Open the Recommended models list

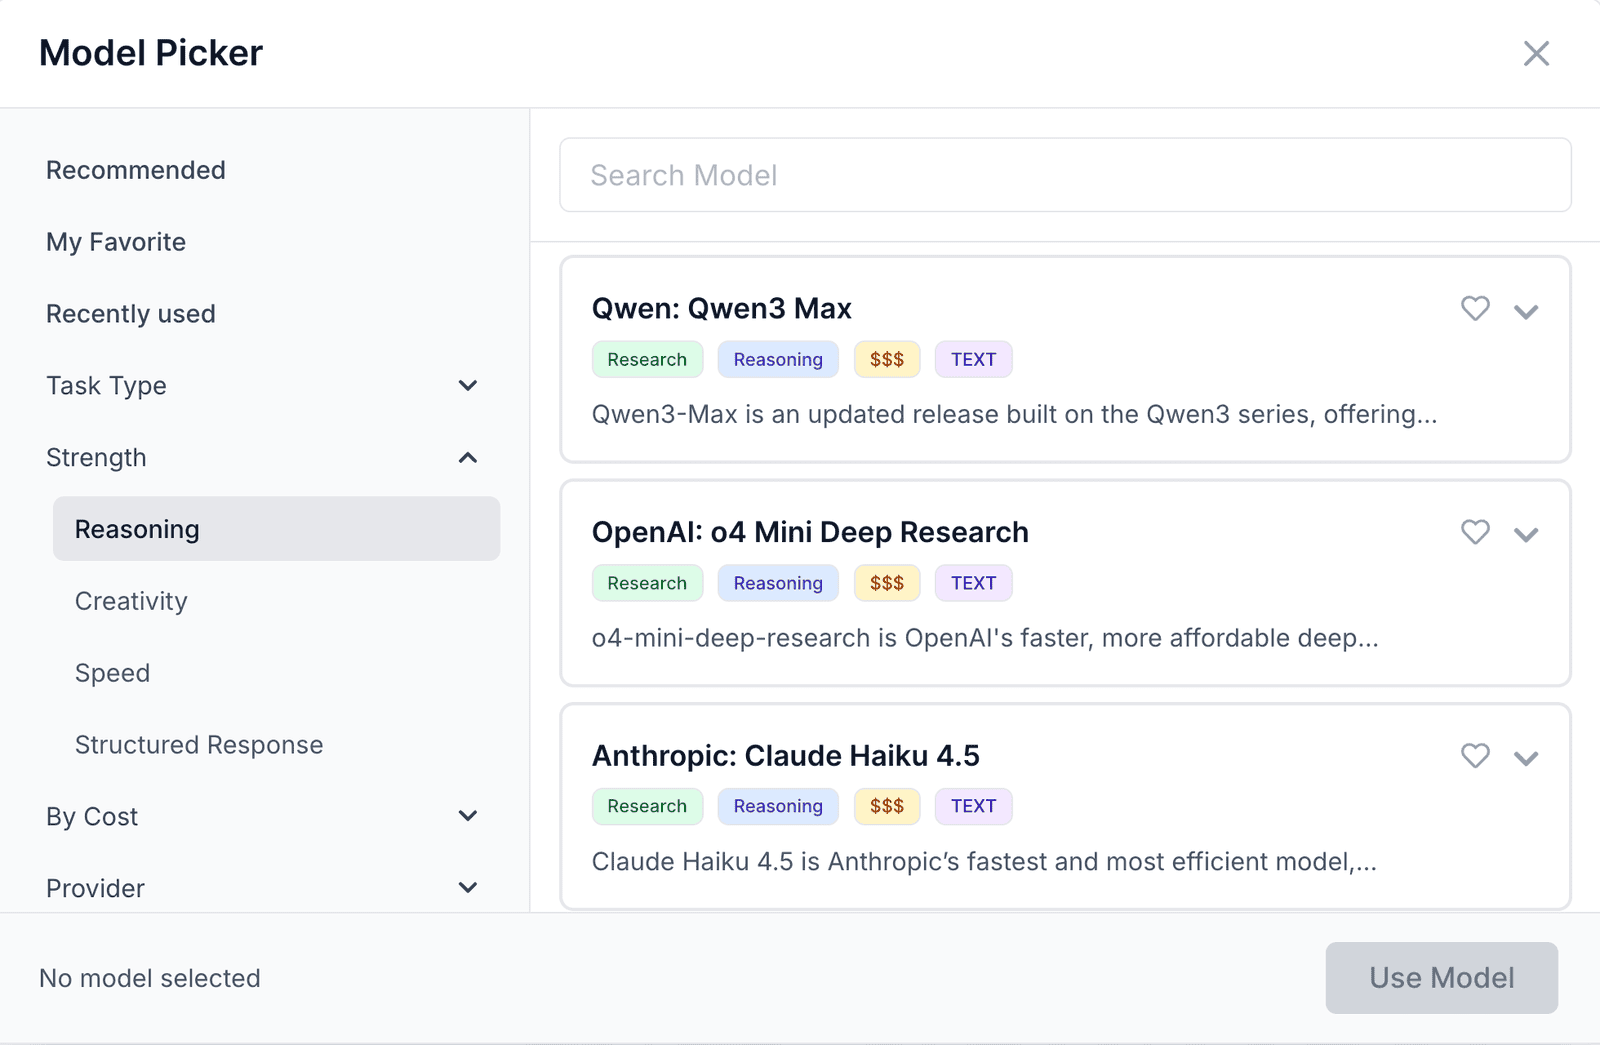tap(136, 170)
